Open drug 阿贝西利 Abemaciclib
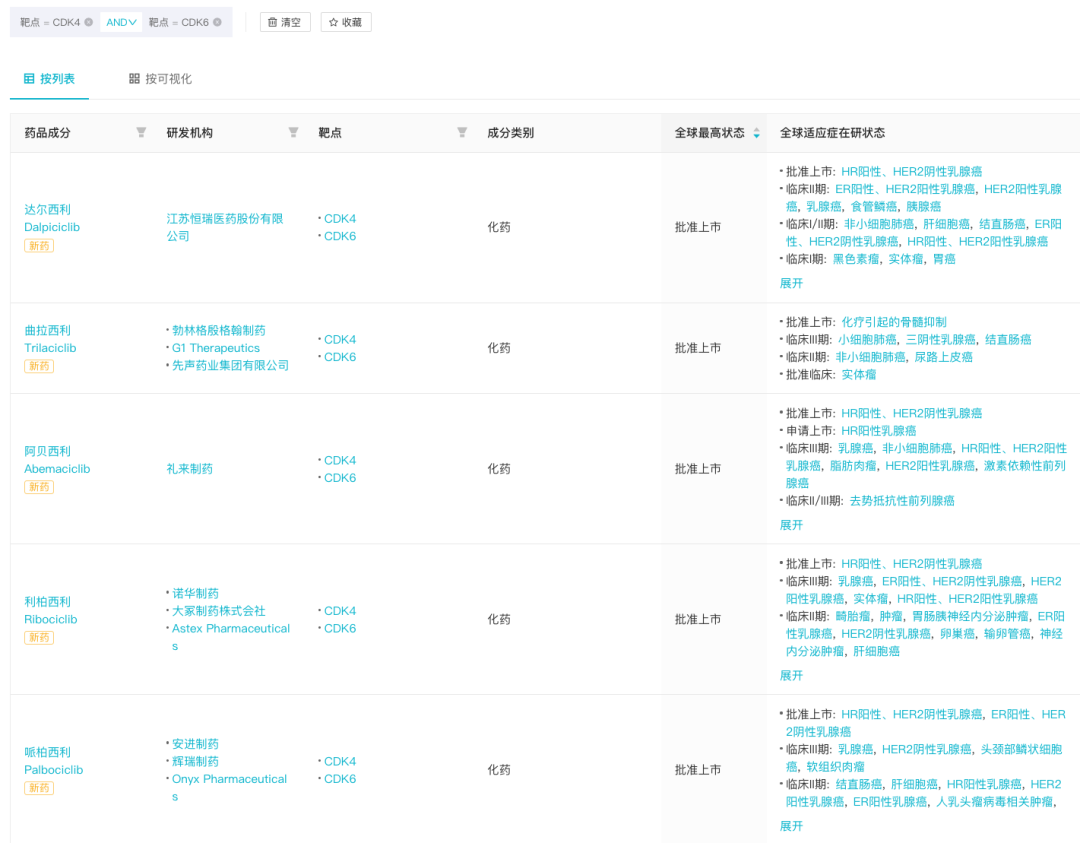This screenshot has width=1080, height=843. click(x=57, y=460)
